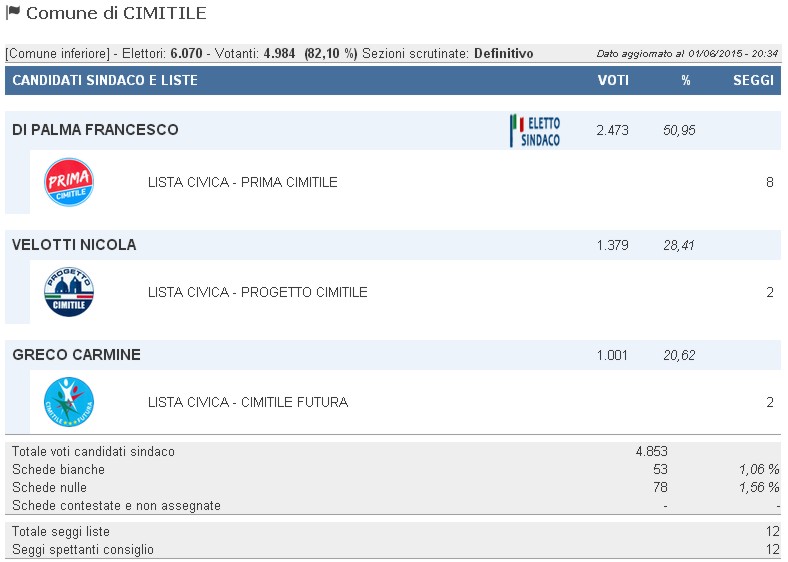The image size is (788, 562).
Task: Click the VOTI column header
Action: coord(613,80)
